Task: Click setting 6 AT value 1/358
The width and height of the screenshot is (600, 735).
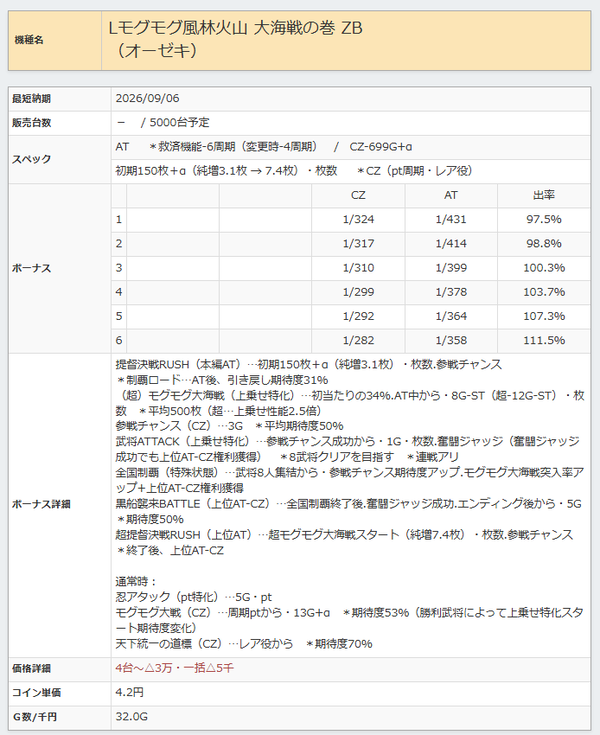Action: pyautogui.click(x=451, y=341)
